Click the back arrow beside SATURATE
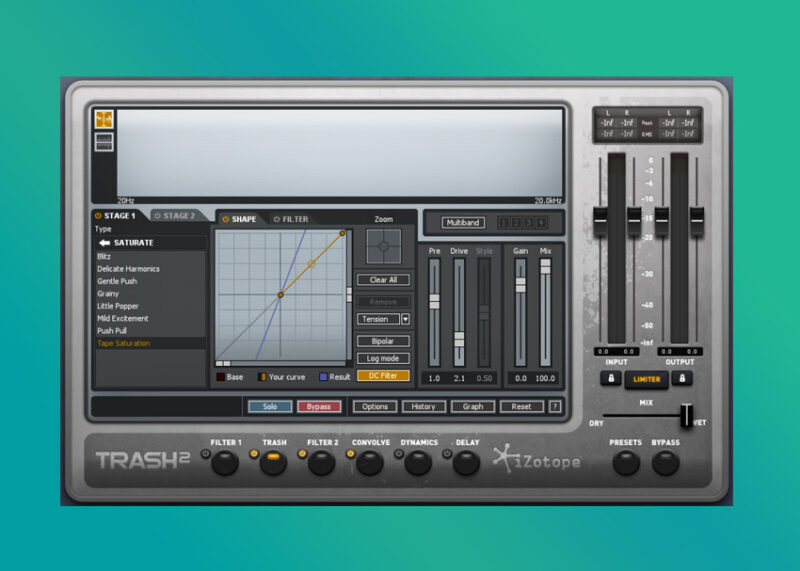800x571 pixels. [105, 243]
